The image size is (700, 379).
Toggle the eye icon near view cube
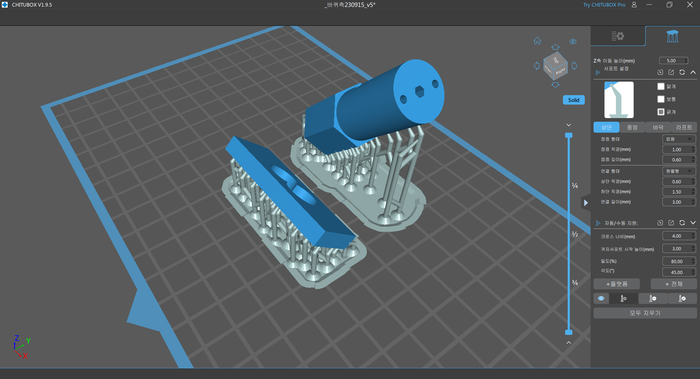coord(573,42)
